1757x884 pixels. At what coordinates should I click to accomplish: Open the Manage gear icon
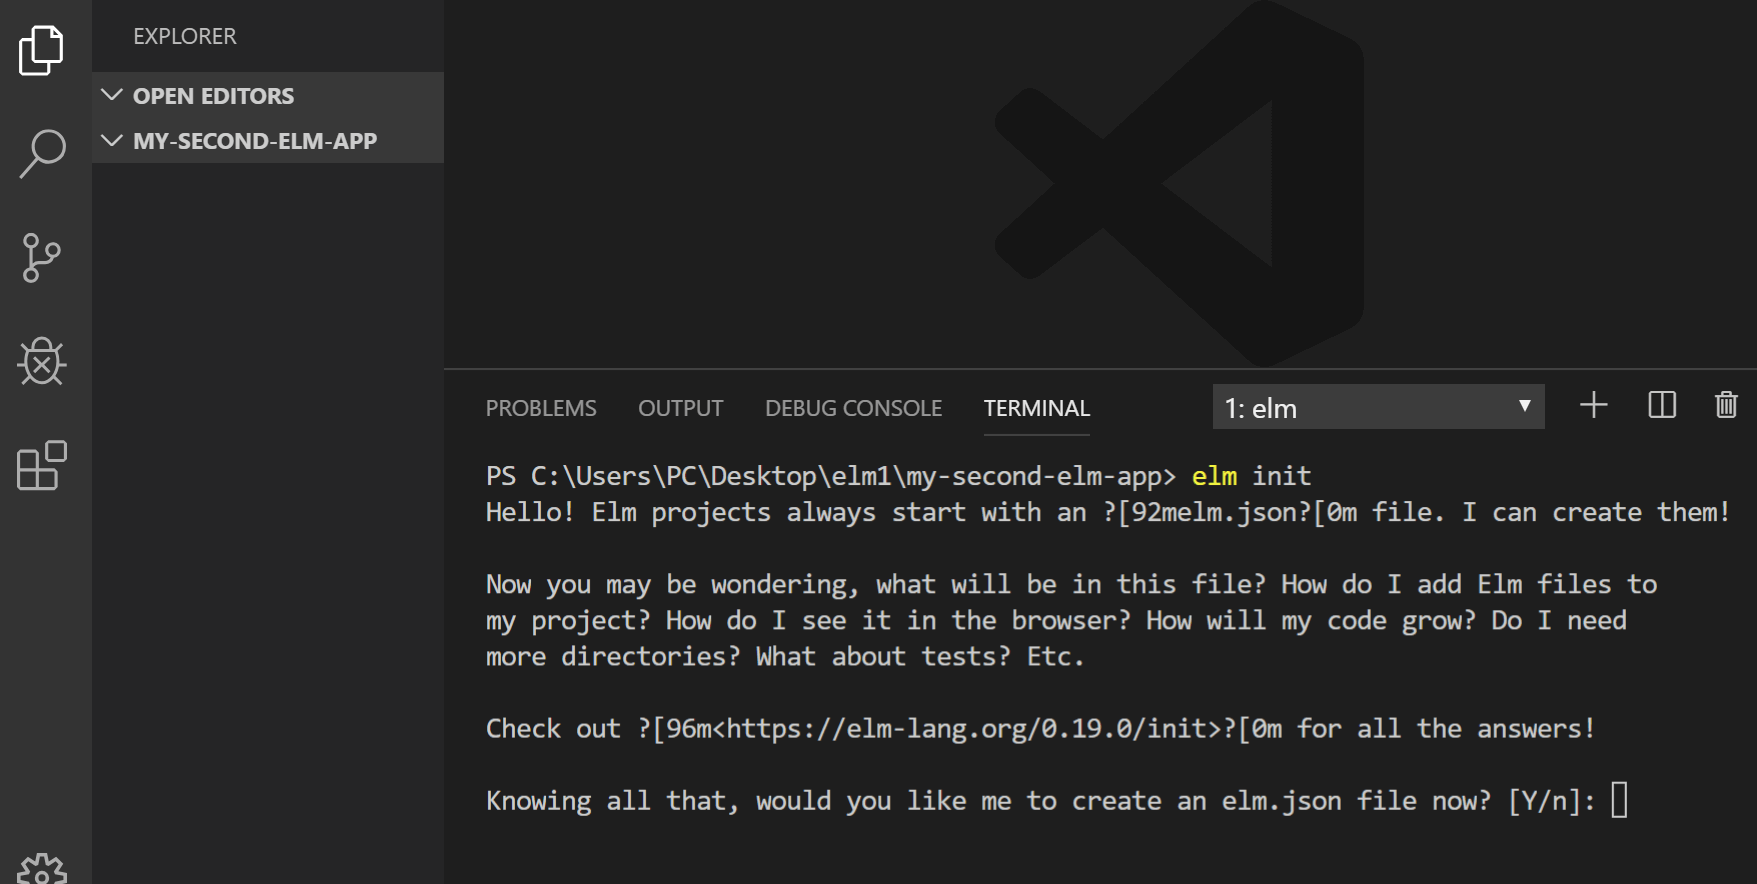click(x=42, y=868)
